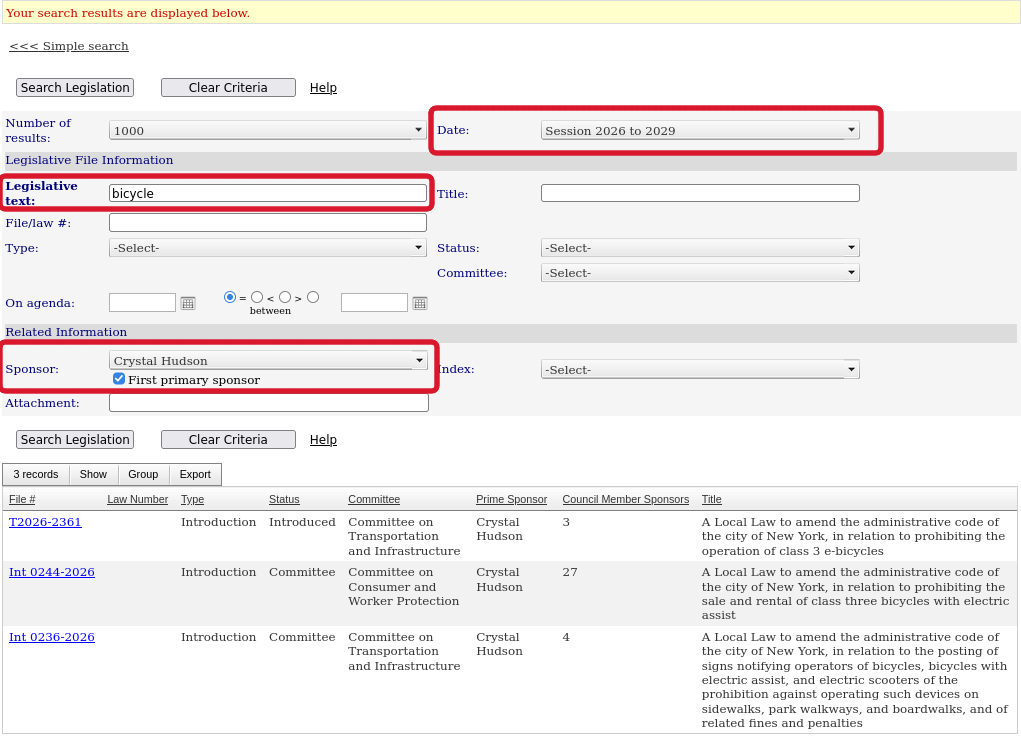Expand the Status select dropdown
Image resolution: width=1021 pixels, height=739 pixels.
coord(700,247)
